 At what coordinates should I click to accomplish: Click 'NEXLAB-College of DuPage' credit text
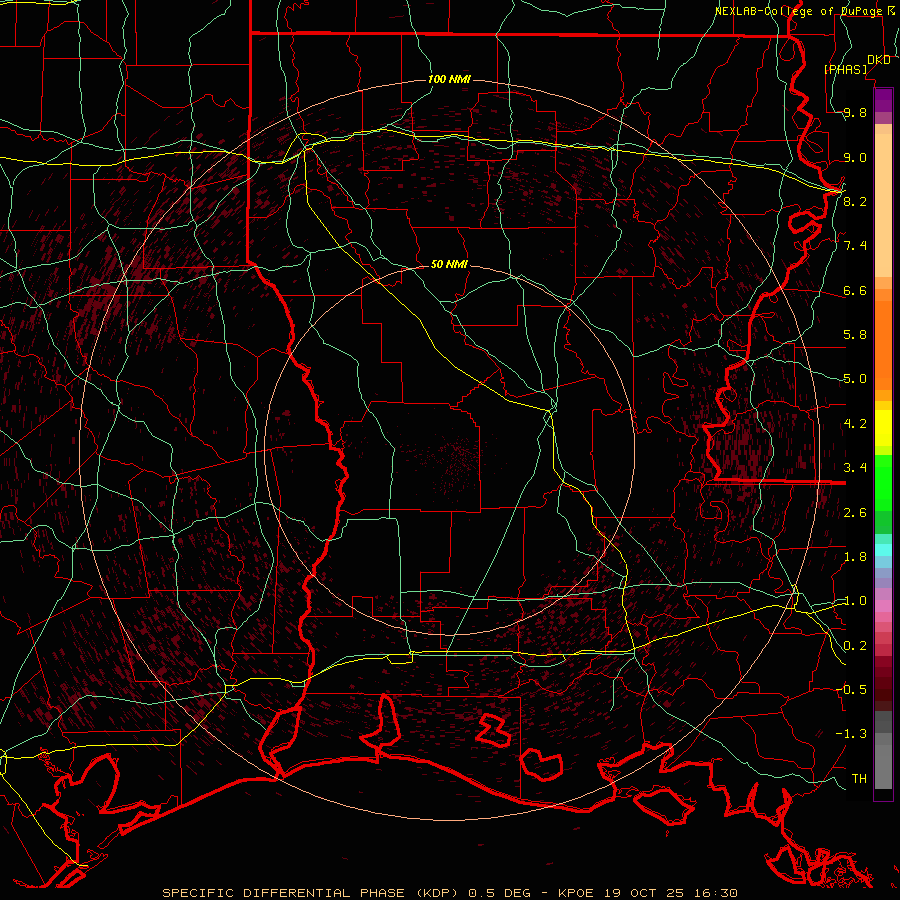(799, 11)
